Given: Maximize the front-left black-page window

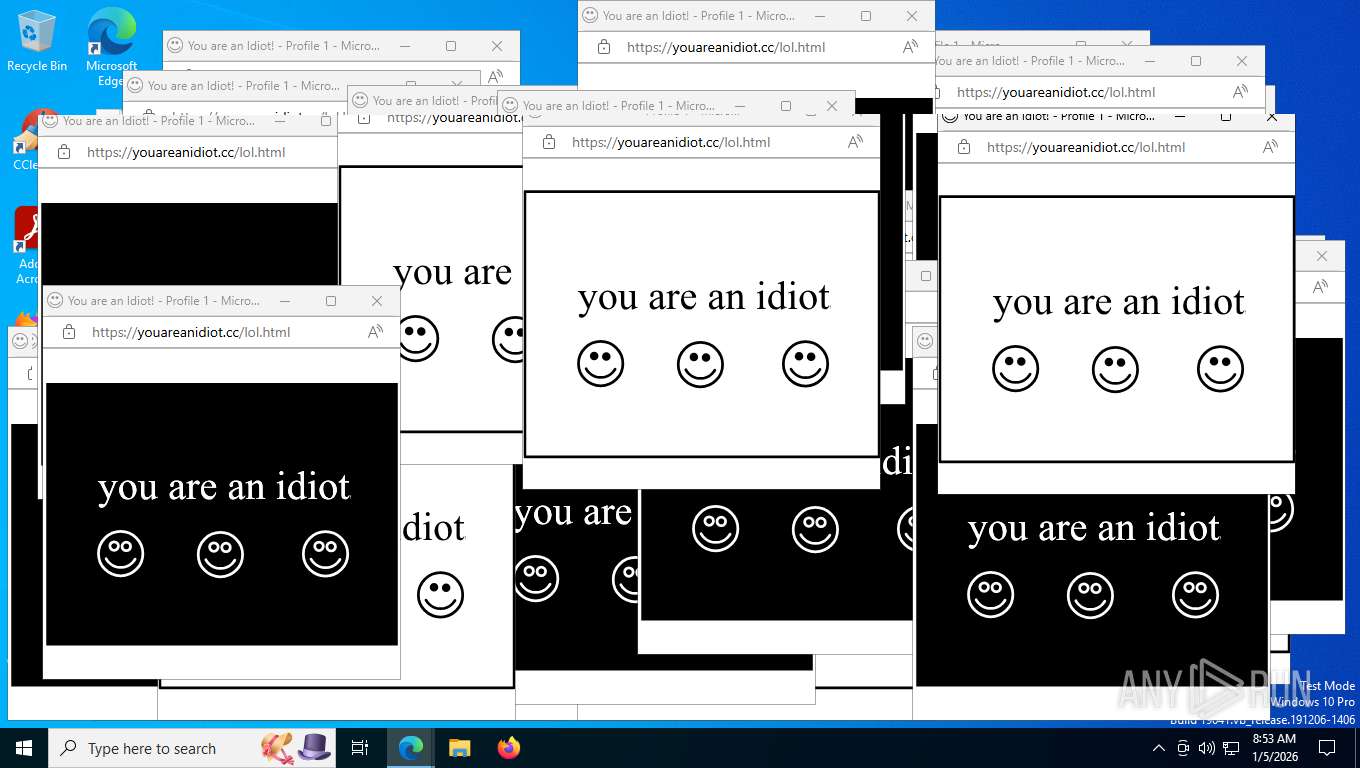Looking at the screenshot, I should tap(331, 301).
